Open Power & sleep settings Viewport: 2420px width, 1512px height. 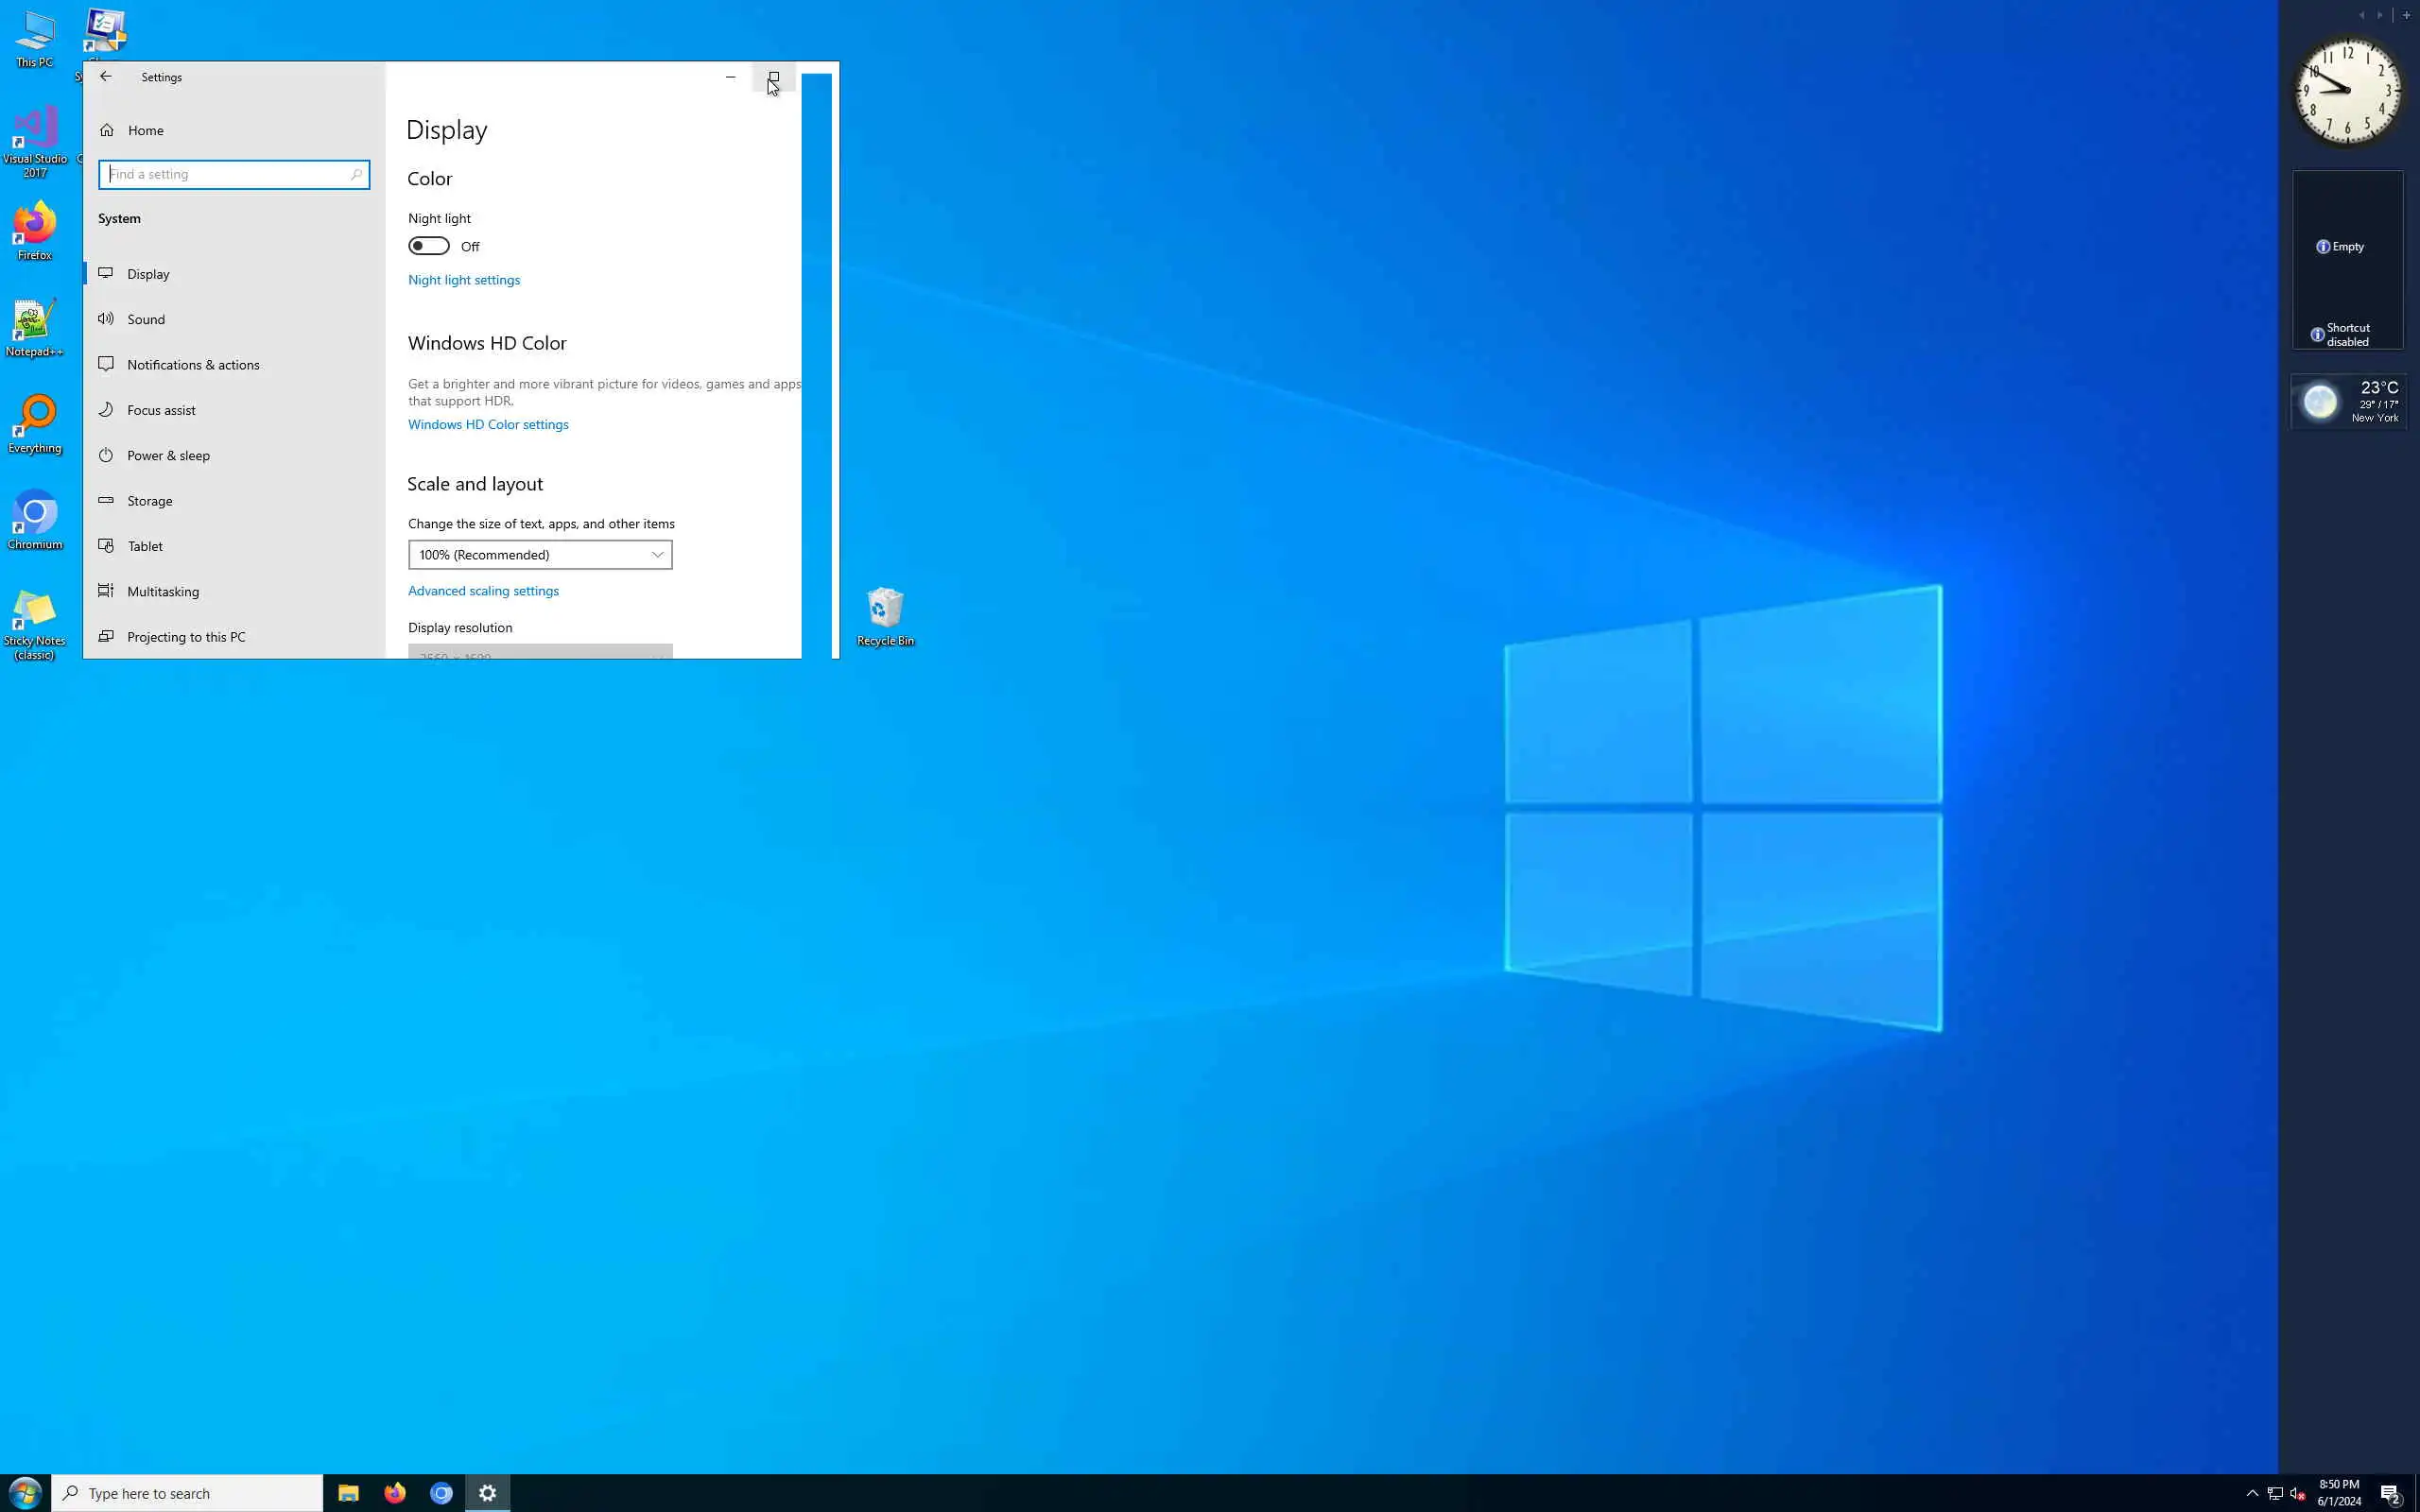click(x=168, y=456)
